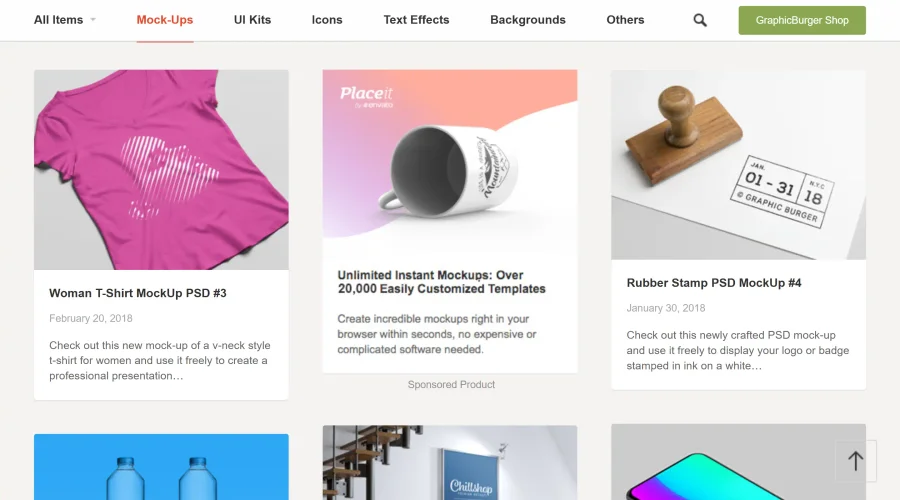The width and height of the screenshot is (900, 500).
Task: Open Rubber Stamp PSD MockUp #4 link
Action: click(714, 283)
